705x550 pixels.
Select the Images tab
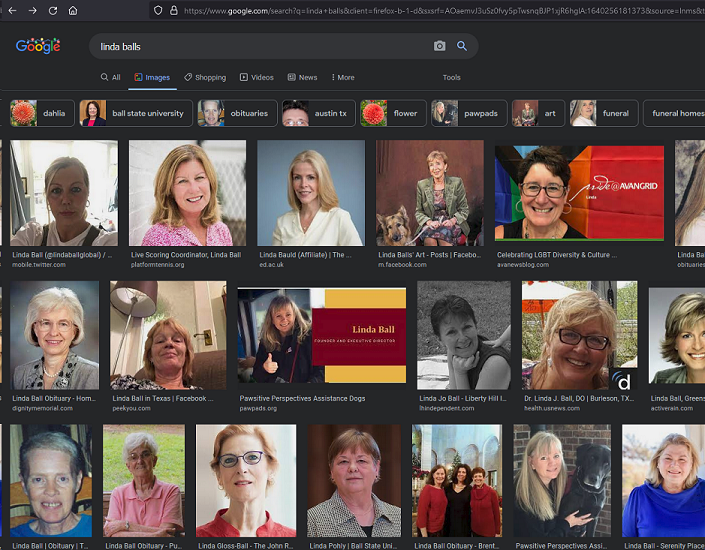coord(152,77)
